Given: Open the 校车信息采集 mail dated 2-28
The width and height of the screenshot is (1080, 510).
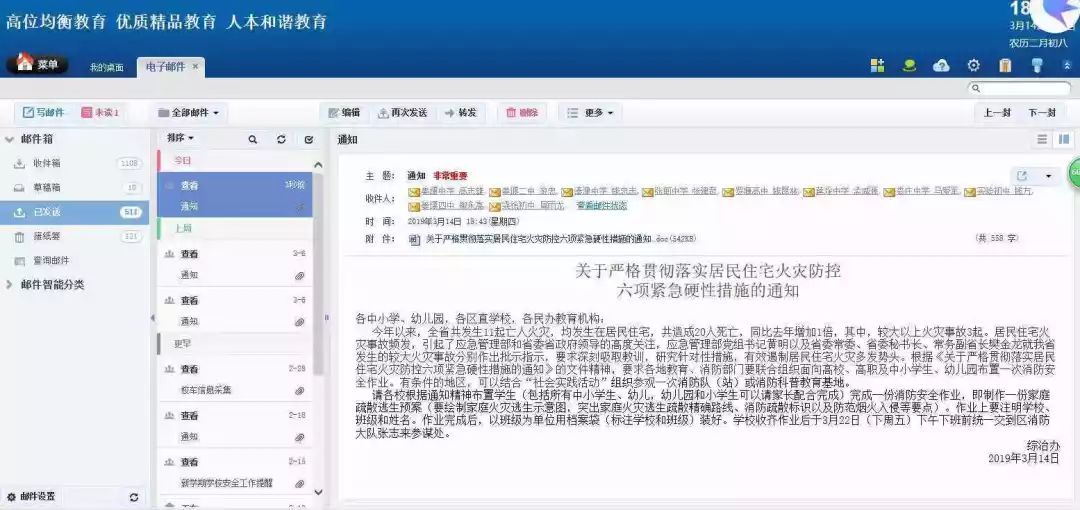Looking at the screenshot, I should click(235, 379).
